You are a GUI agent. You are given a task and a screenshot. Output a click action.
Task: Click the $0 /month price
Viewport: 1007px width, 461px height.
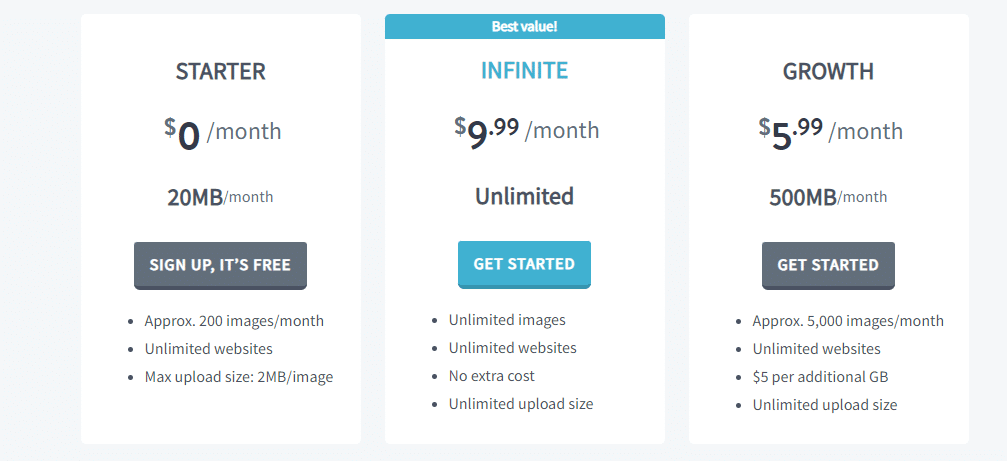click(x=222, y=133)
